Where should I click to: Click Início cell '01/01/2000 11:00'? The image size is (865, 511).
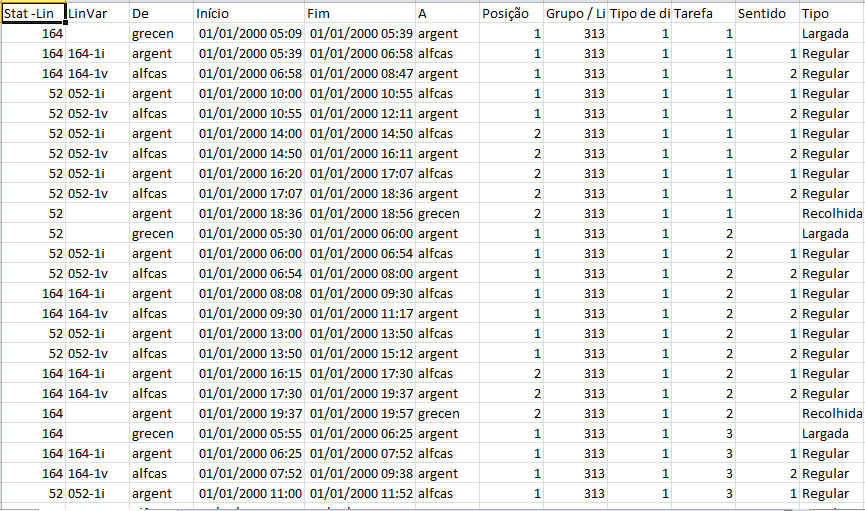(x=249, y=493)
